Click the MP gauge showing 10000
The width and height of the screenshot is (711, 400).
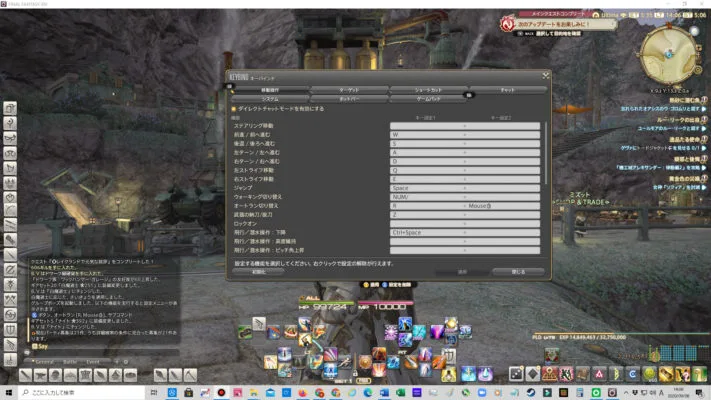click(x=386, y=305)
